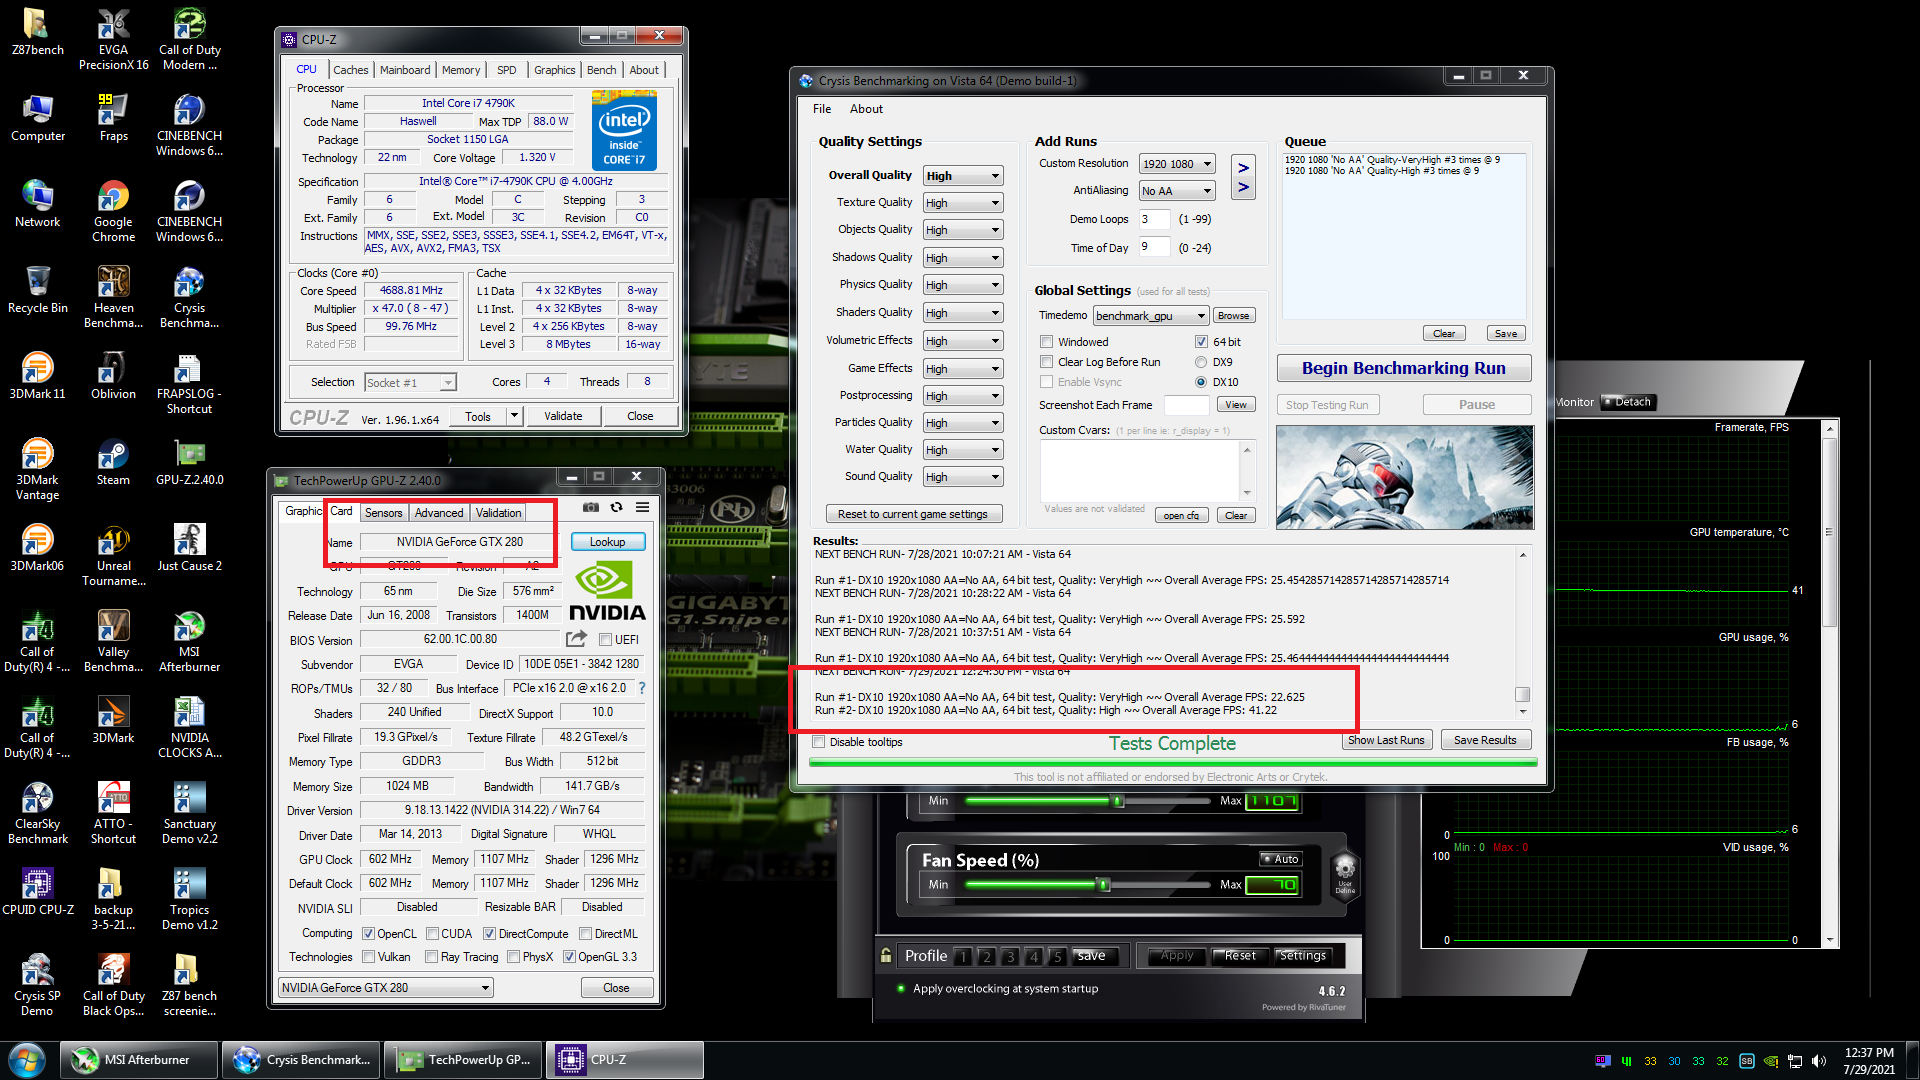Toggle the Windowed checkbox in Crysis tool
This screenshot has width=1920, height=1080.
(x=1046, y=342)
